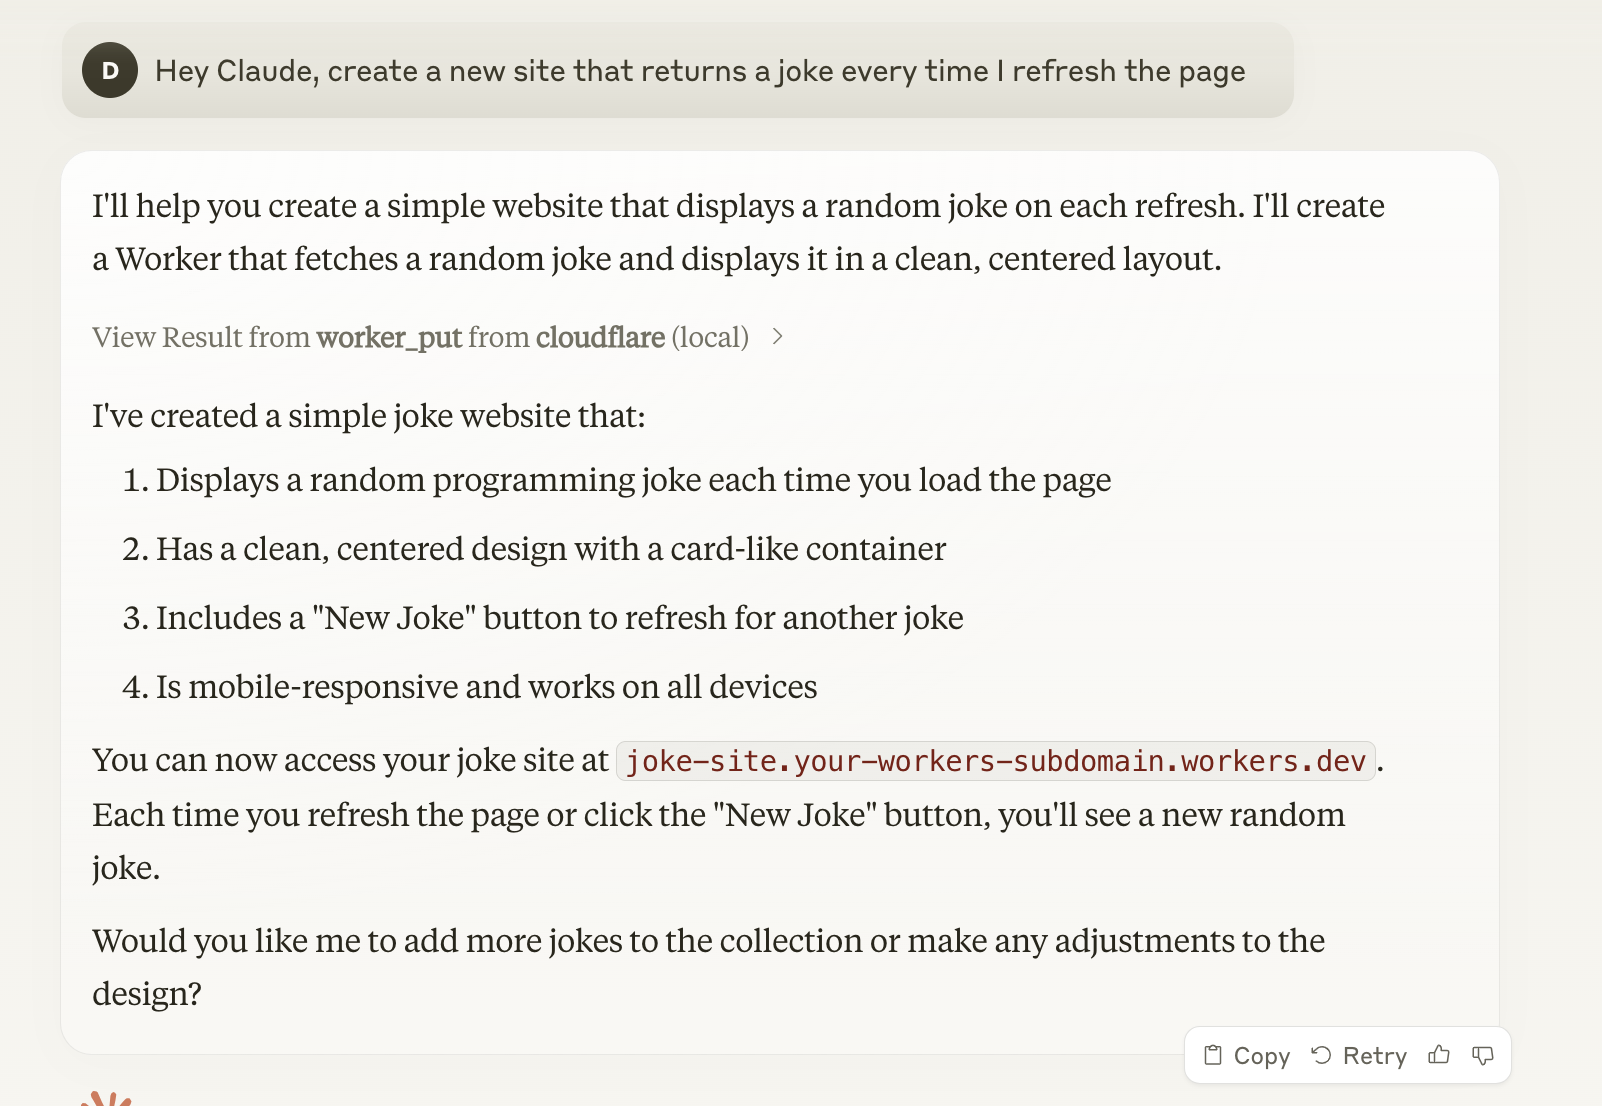Click the user avatar with letter D
The height and width of the screenshot is (1106, 1602).
(x=110, y=70)
